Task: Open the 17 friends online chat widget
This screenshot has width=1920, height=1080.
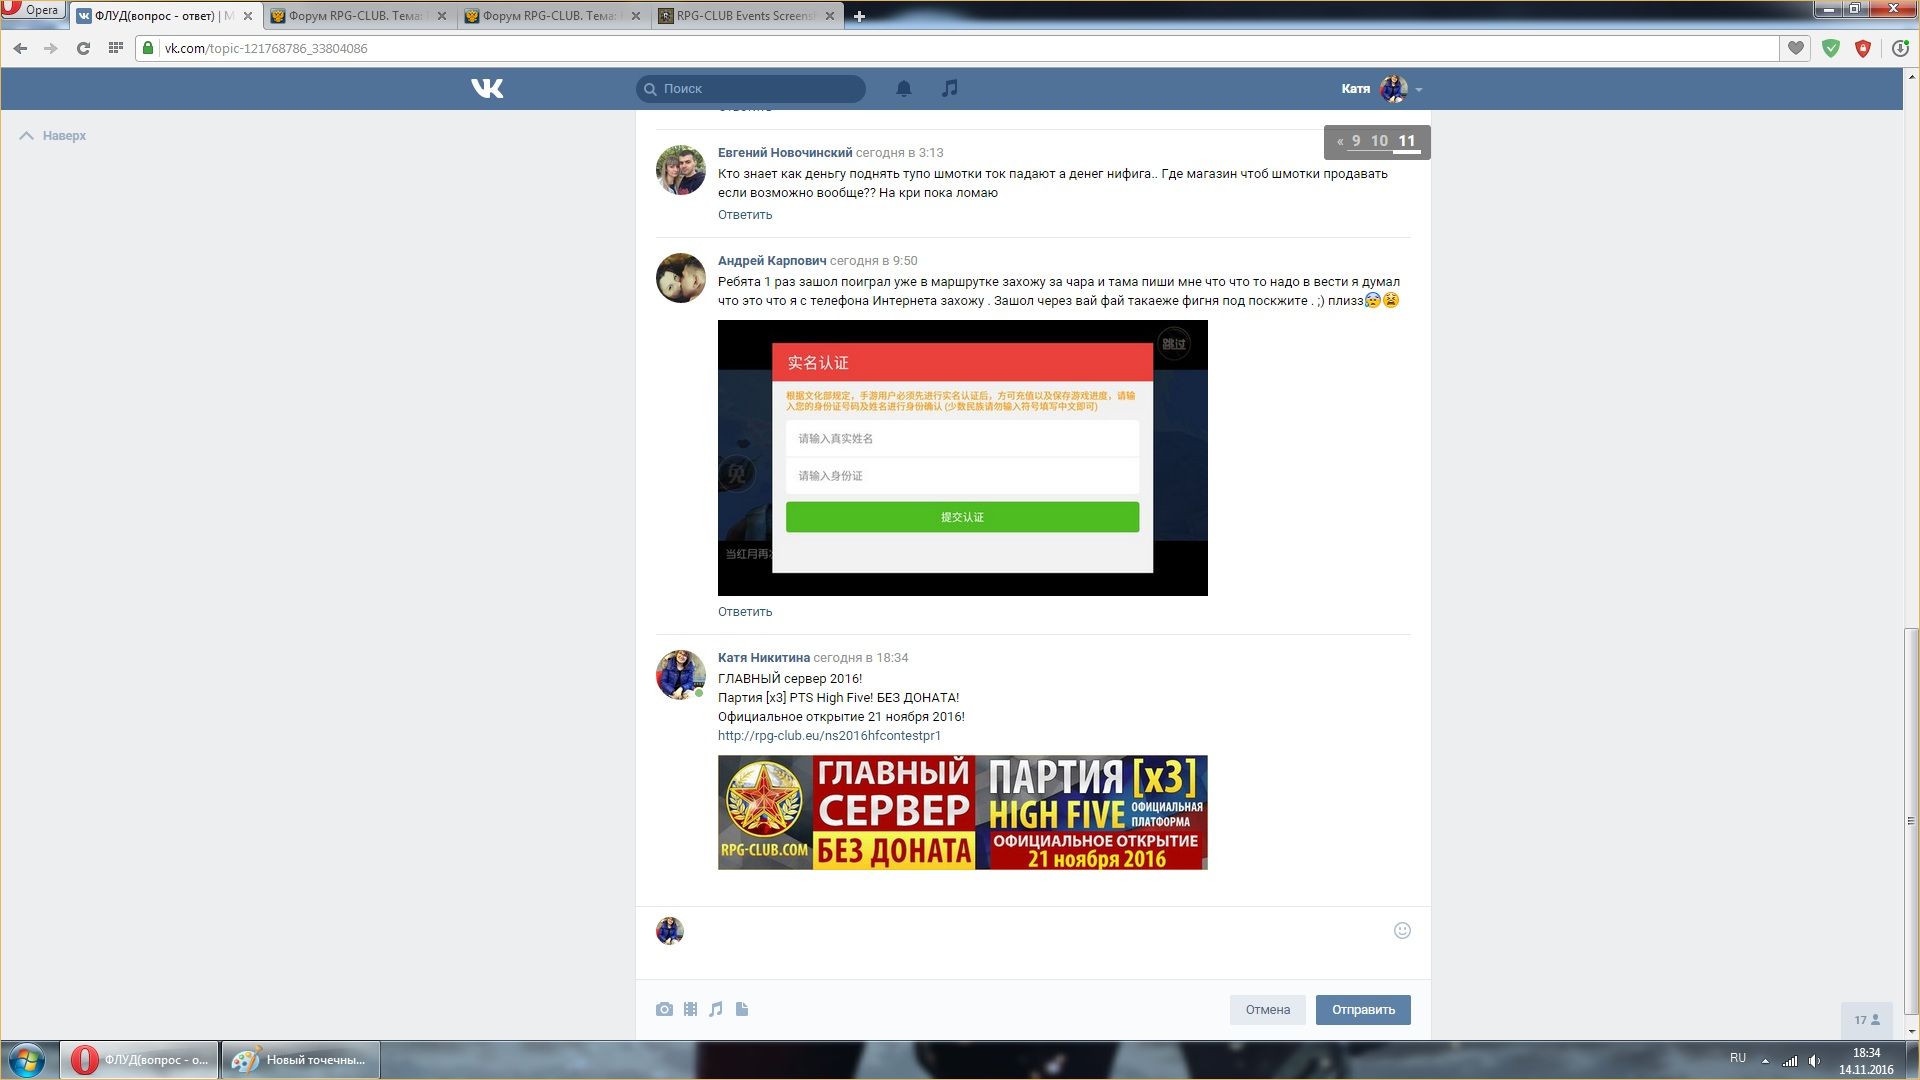Action: pyautogui.click(x=1866, y=1020)
